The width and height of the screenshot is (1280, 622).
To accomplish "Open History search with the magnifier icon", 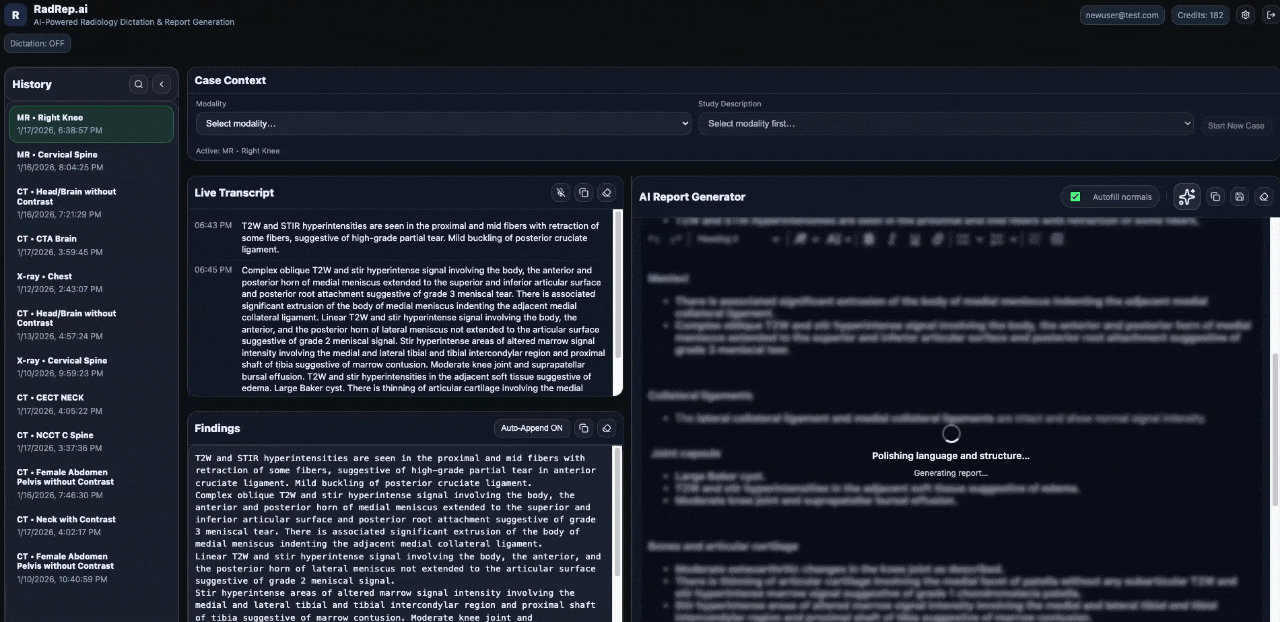I will pyautogui.click(x=138, y=84).
